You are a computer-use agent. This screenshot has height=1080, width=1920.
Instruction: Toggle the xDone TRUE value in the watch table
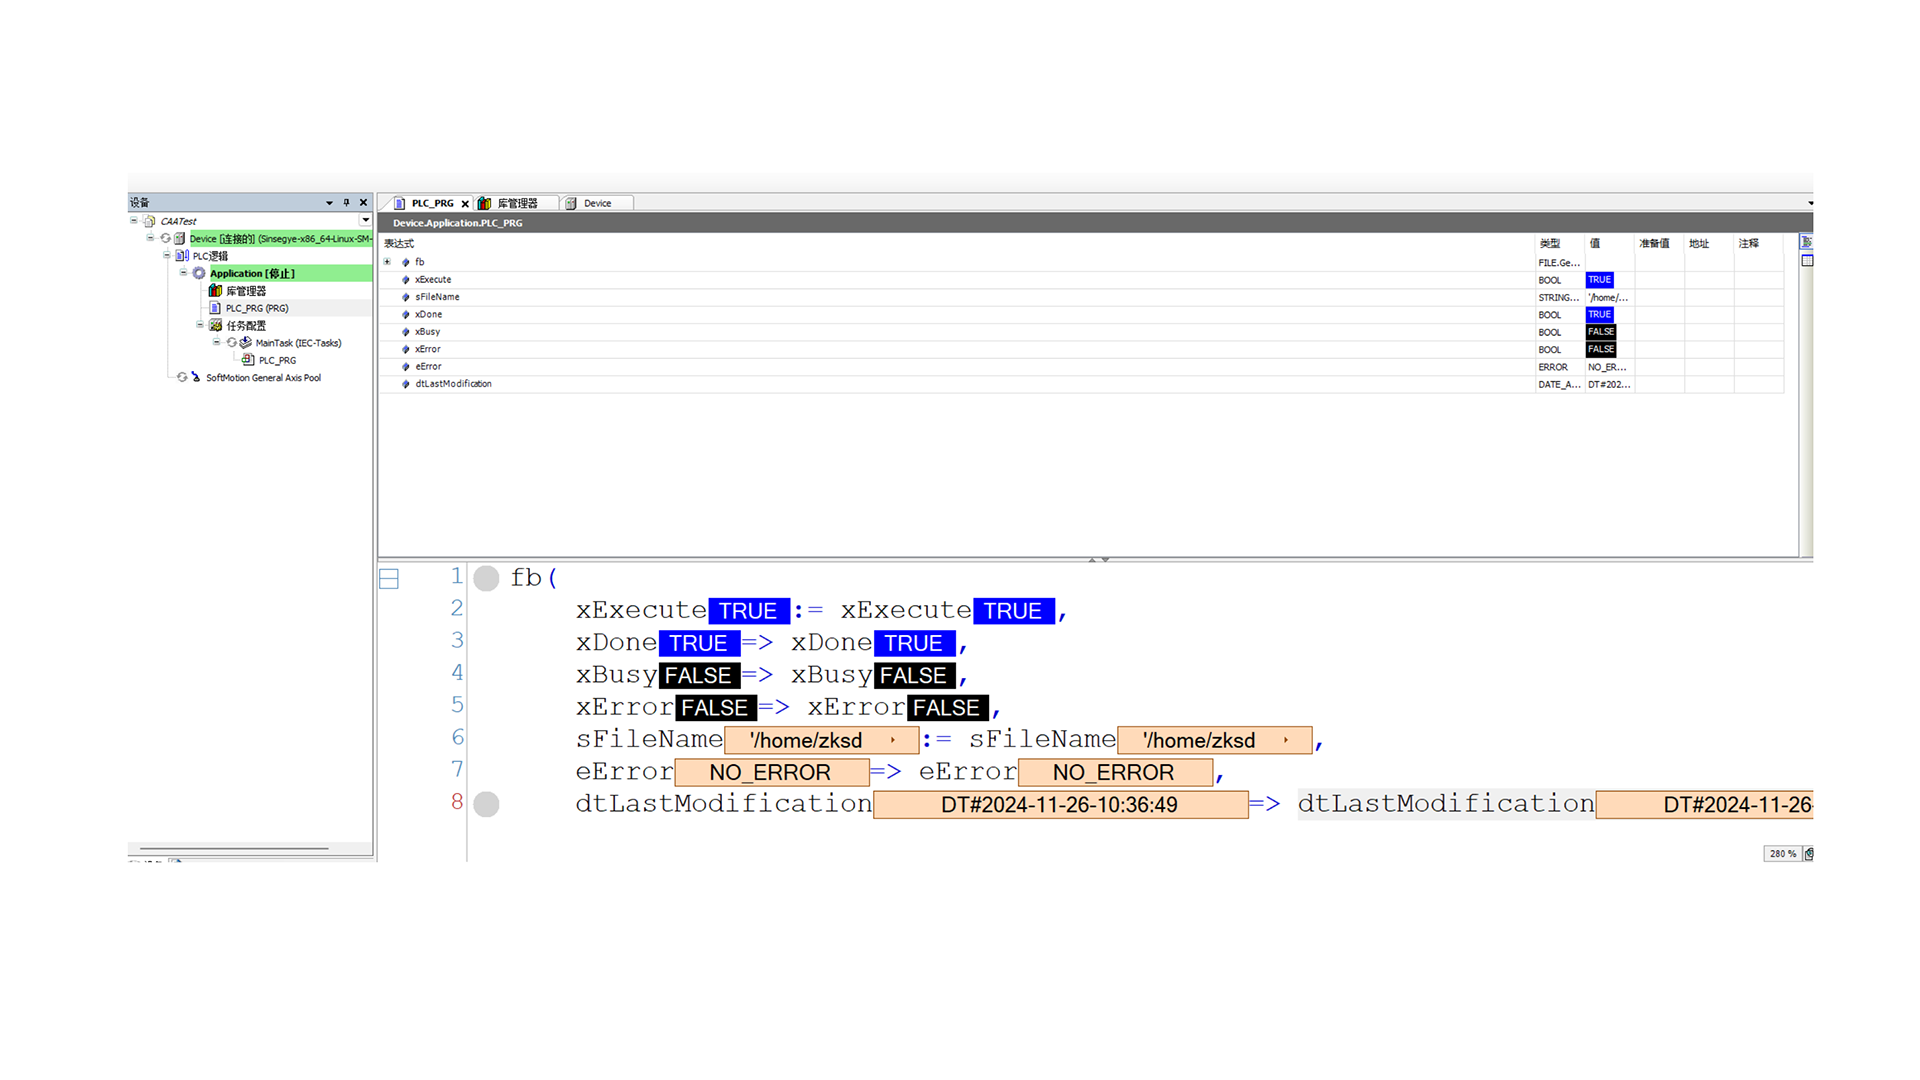[1599, 314]
